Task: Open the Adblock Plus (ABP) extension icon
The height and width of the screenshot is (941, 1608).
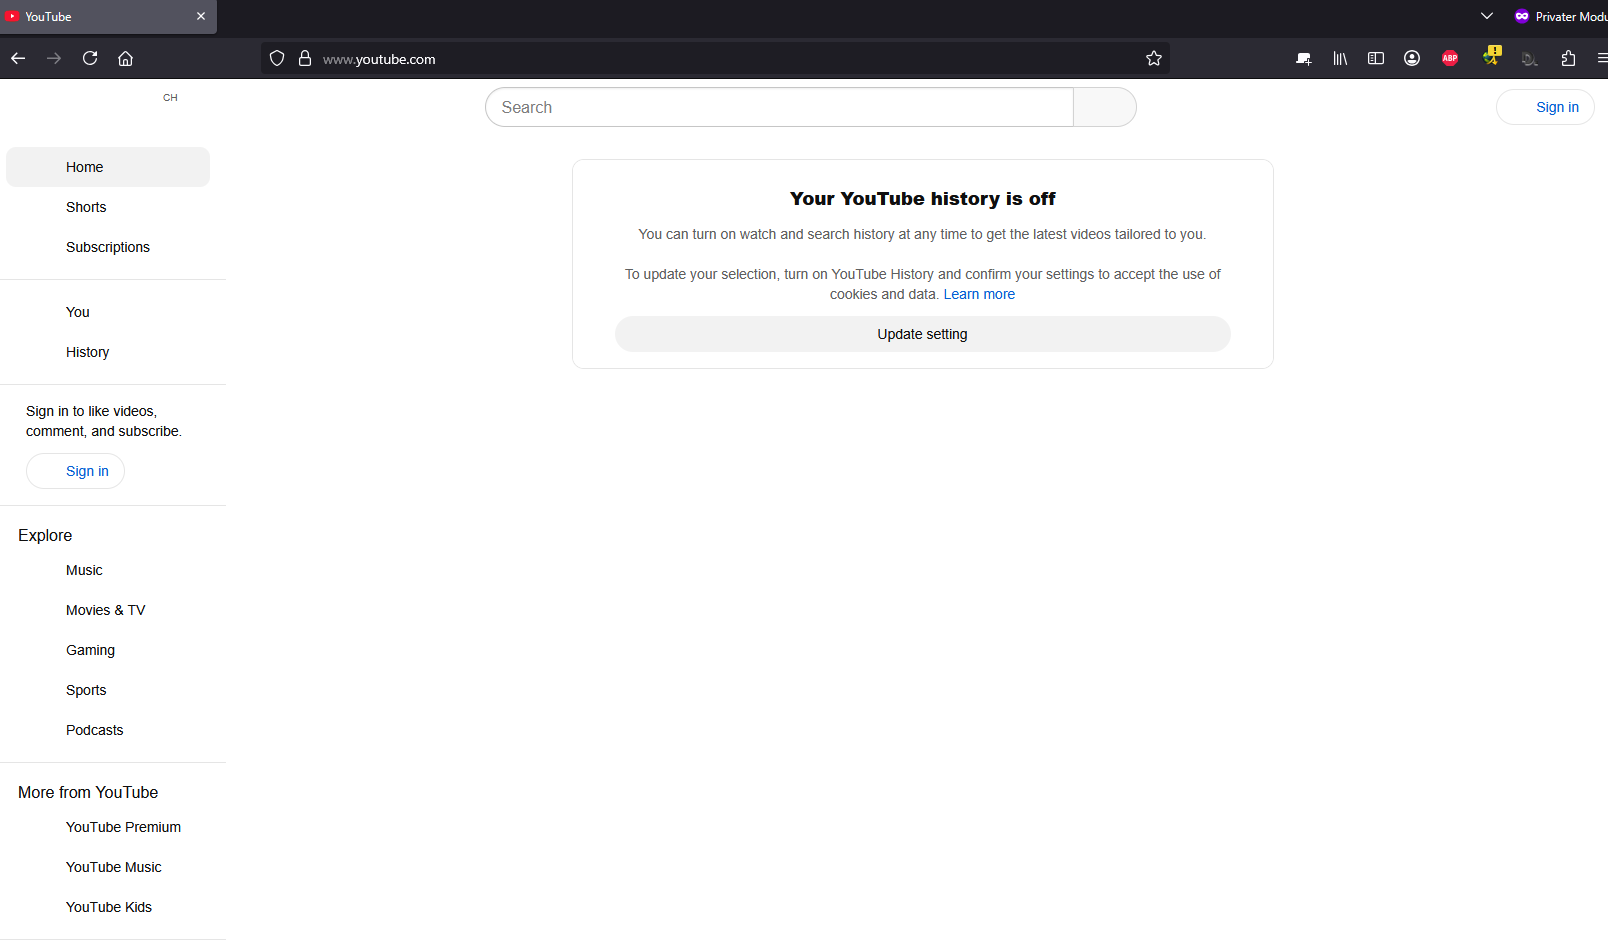Action: click(x=1450, y=58)
